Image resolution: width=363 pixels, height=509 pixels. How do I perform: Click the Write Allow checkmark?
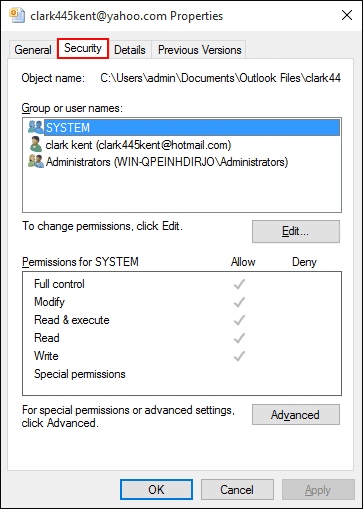pos(239,356)
